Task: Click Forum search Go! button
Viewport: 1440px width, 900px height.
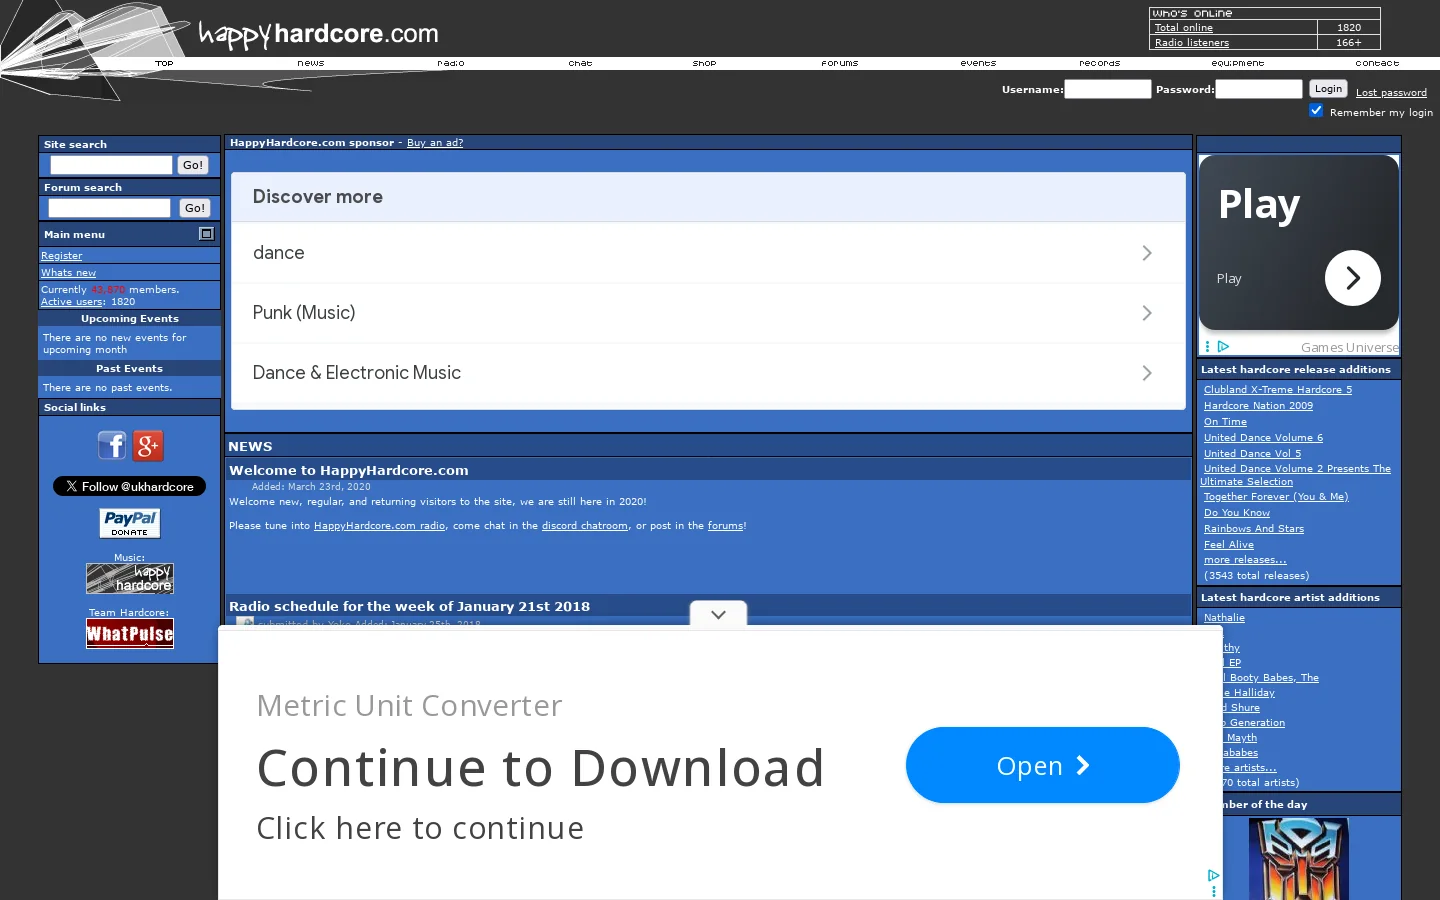Action: (x=195, y=208)
